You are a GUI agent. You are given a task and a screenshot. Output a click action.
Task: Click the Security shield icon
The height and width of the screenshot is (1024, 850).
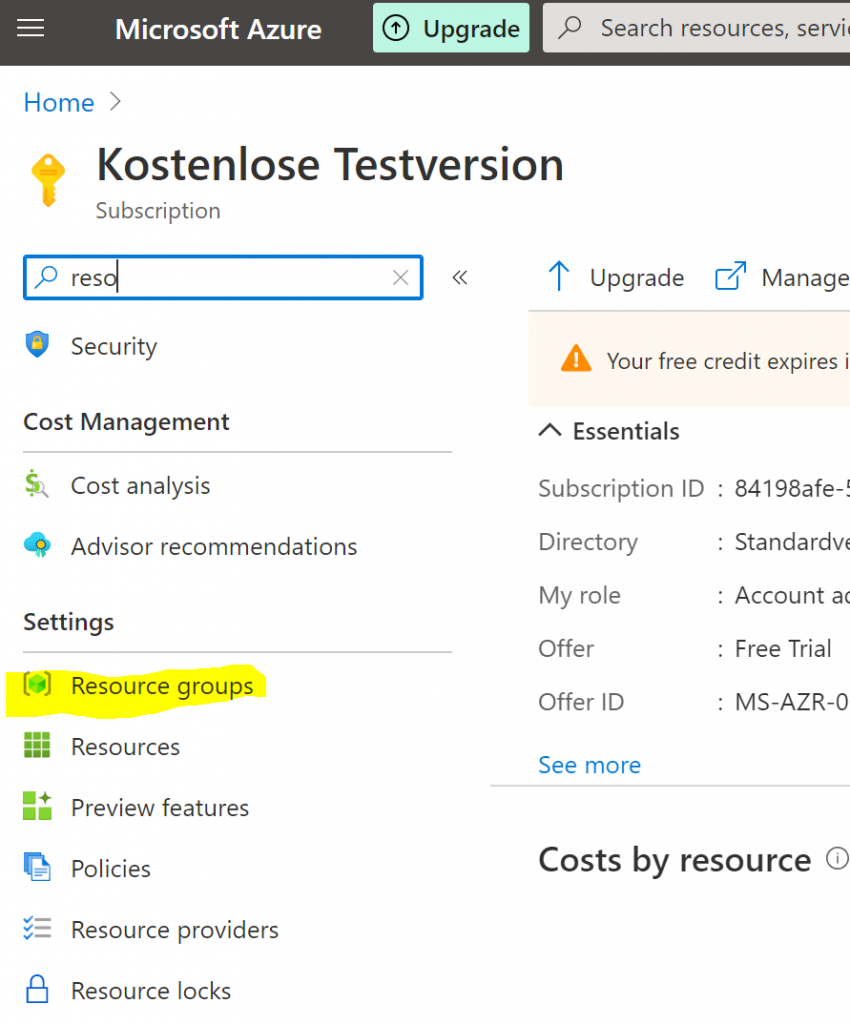coord(37,344)
